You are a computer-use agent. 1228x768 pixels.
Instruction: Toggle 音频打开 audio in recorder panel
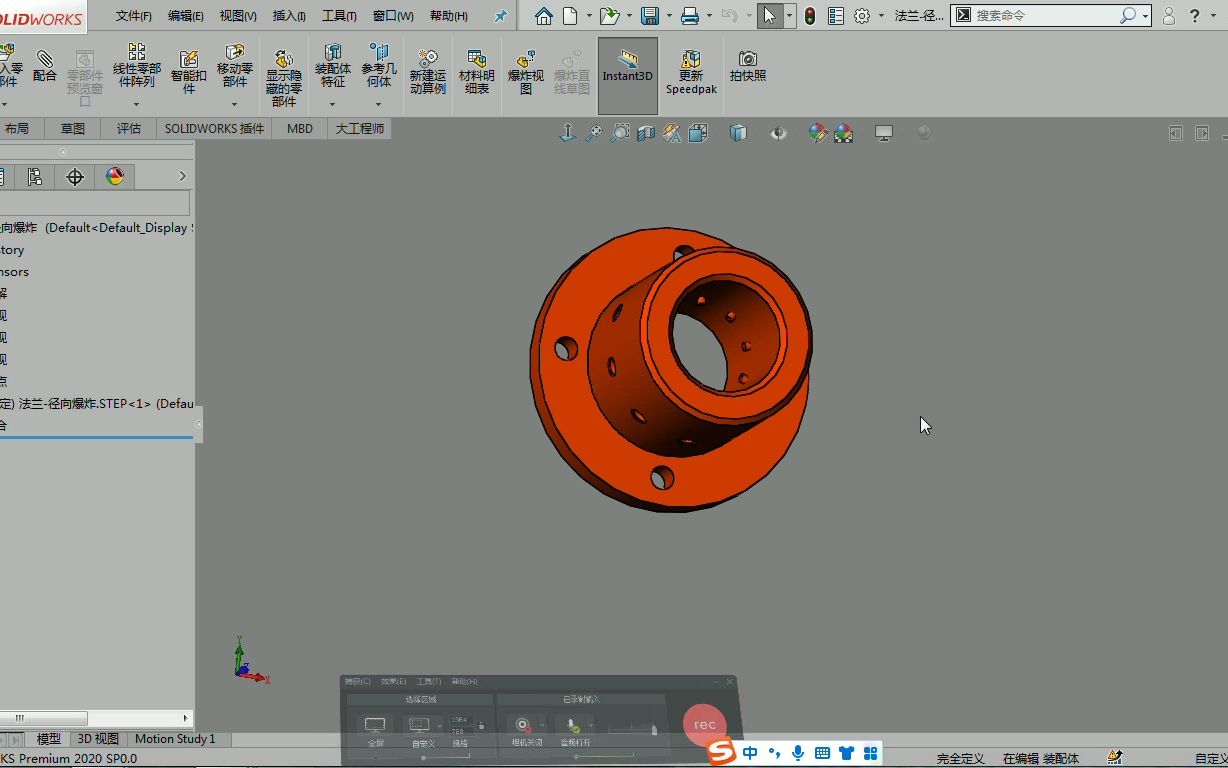point(573,722)
